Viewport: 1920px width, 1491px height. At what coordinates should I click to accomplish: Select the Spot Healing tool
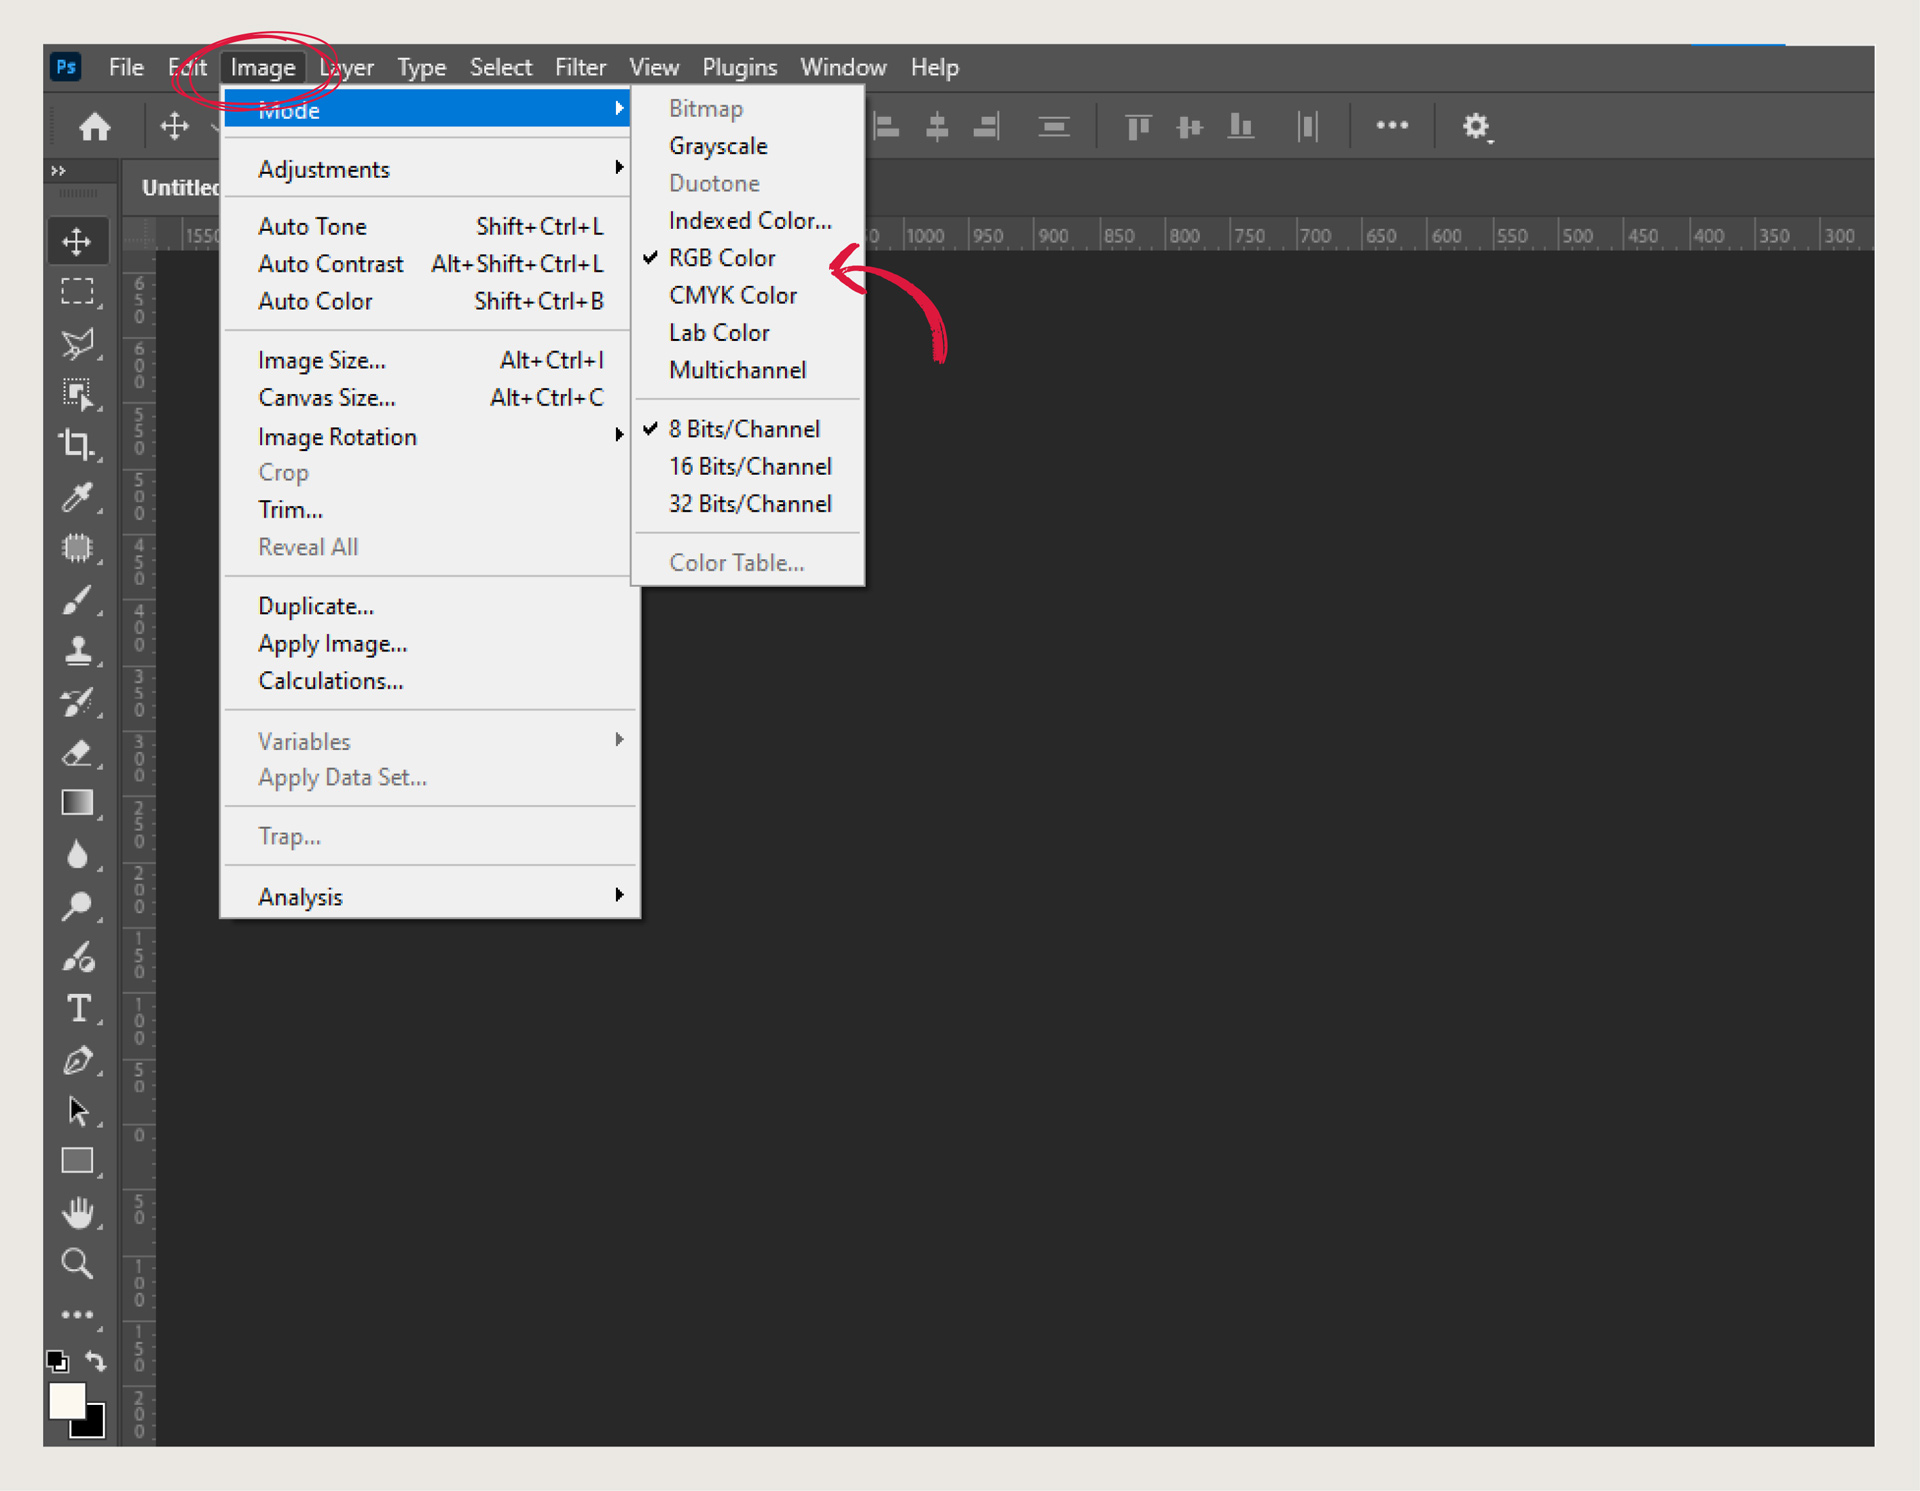pyautogui.click(x=77, y=547)
